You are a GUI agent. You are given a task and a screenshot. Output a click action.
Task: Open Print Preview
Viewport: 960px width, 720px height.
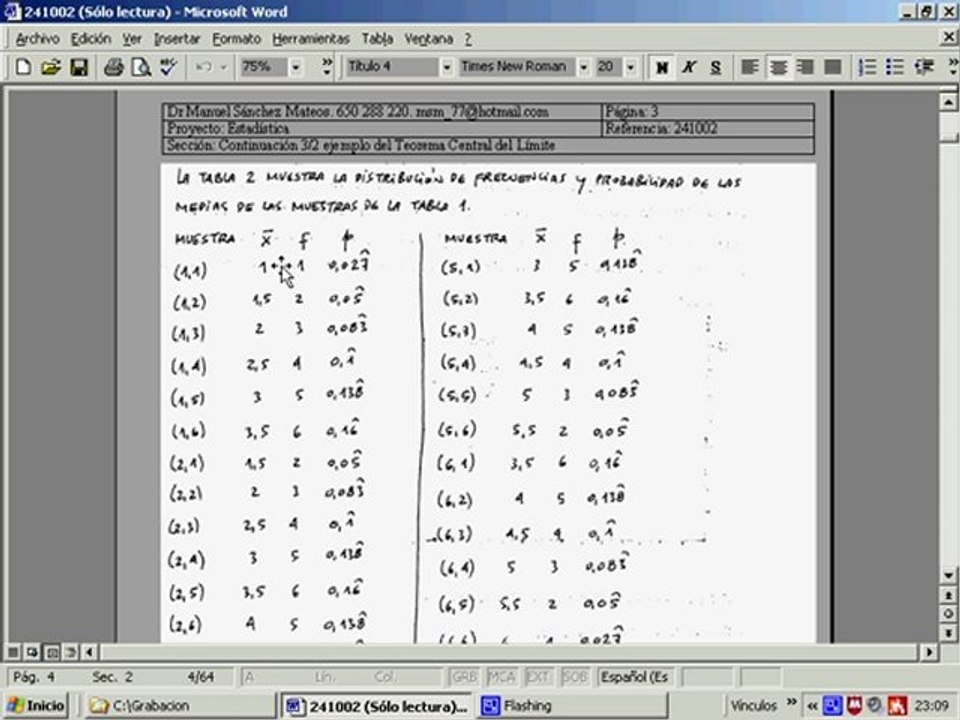[x=141, y=67]
